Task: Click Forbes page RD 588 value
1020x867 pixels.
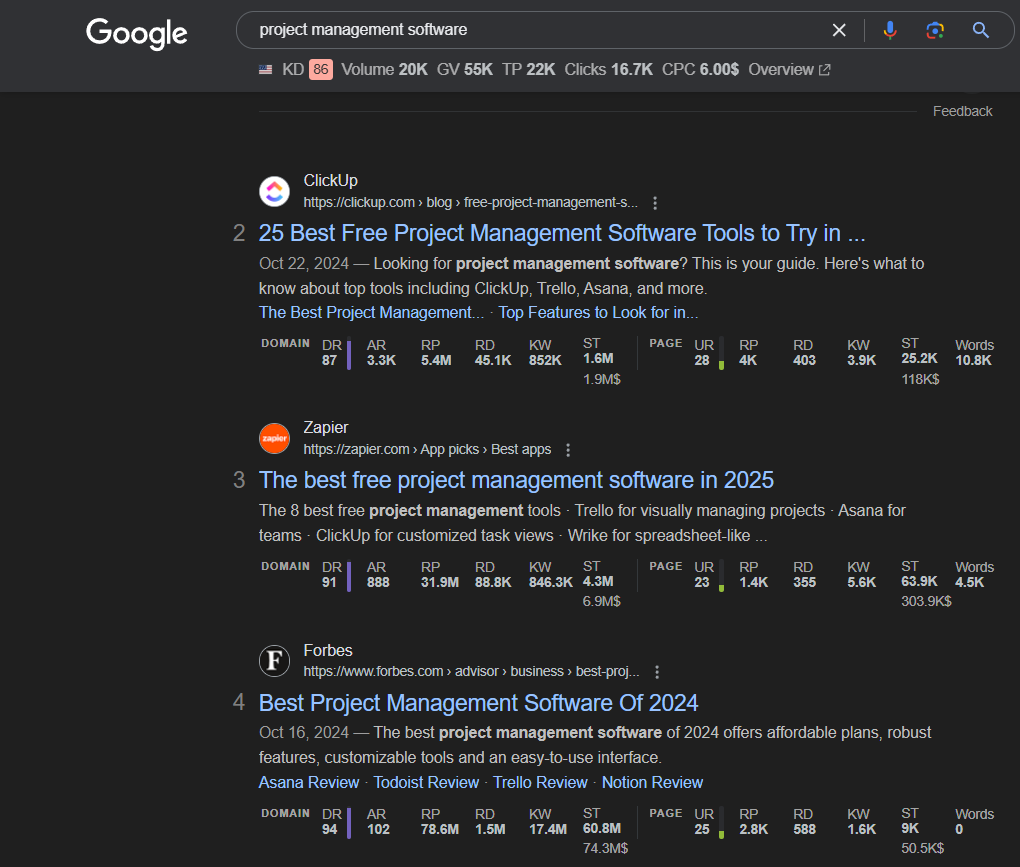Action: click(x=805, y=829)
